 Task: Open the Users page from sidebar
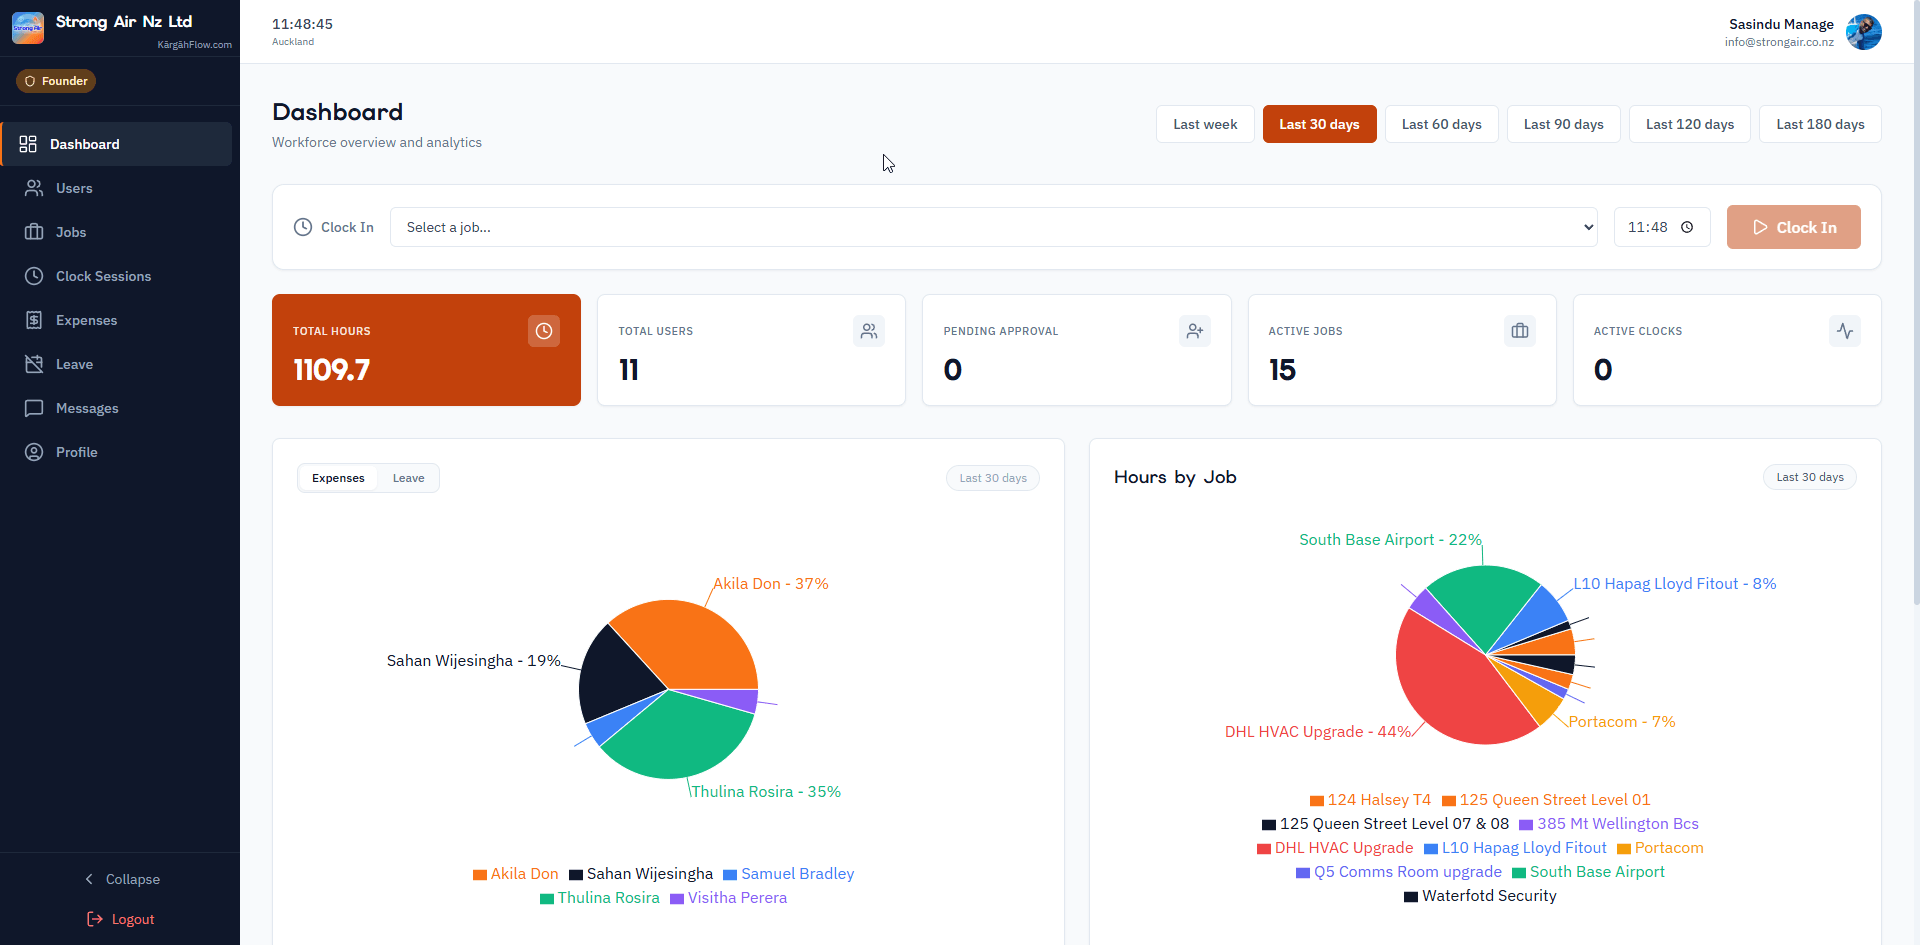118,188
